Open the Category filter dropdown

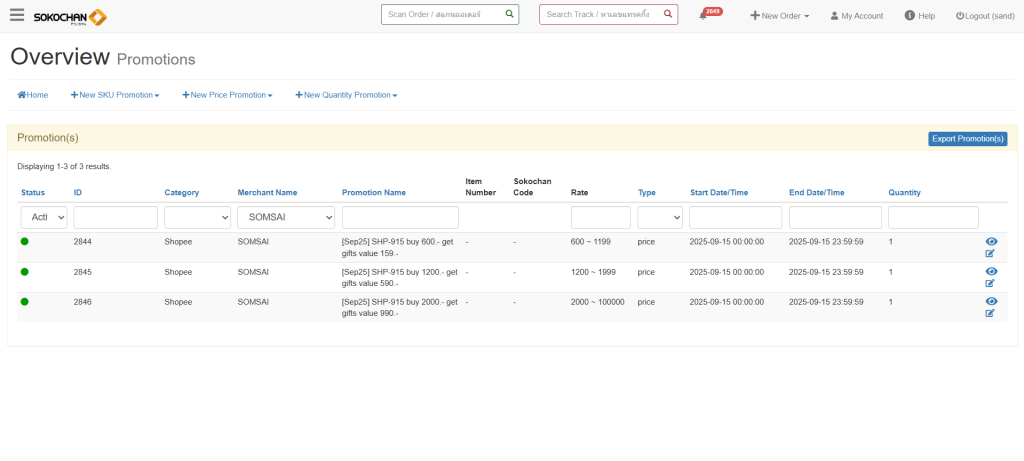tap(196, 217)
